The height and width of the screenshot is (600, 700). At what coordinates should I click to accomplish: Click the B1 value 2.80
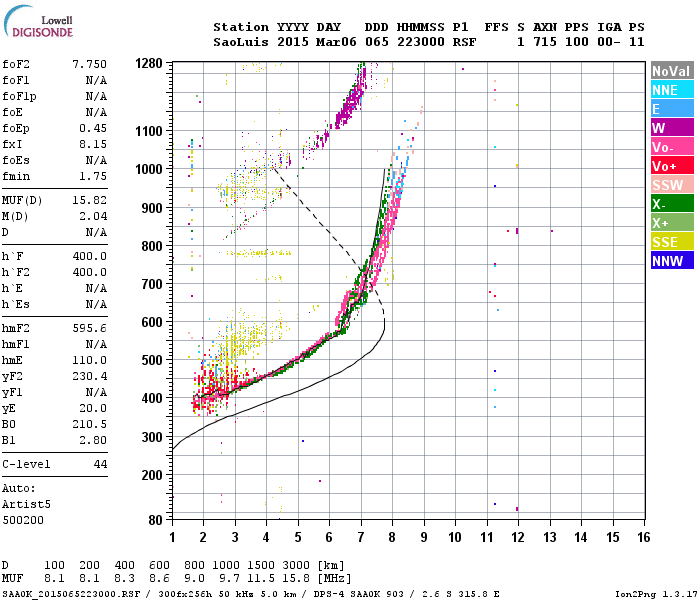pyautogui.click(x=93, y=440)
